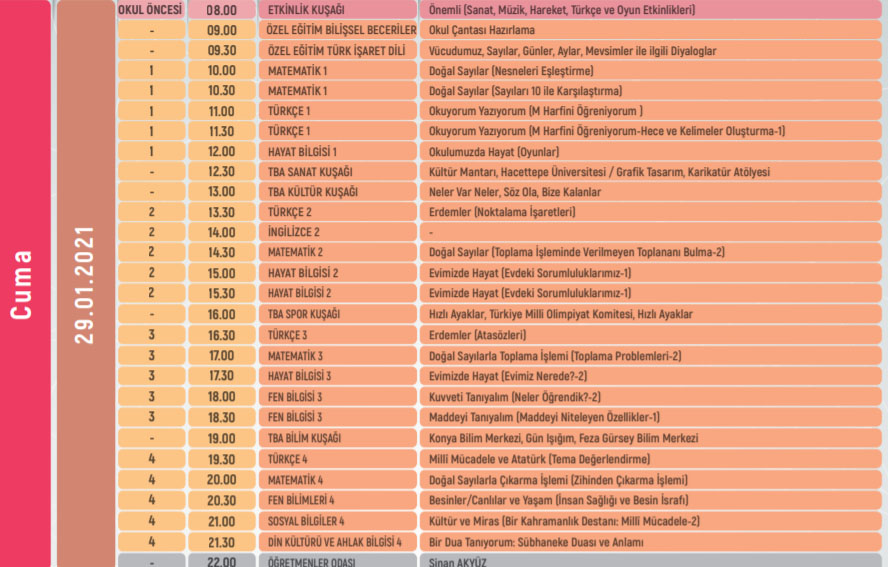The height and width of the screenshot is (567, 888).
Task: Select 'TÜRKÇE 2' cell
Action: point(338,212)
